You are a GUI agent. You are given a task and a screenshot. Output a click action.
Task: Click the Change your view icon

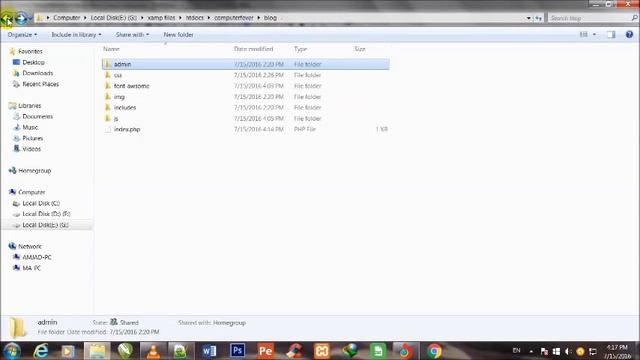[x=584, y=35]
